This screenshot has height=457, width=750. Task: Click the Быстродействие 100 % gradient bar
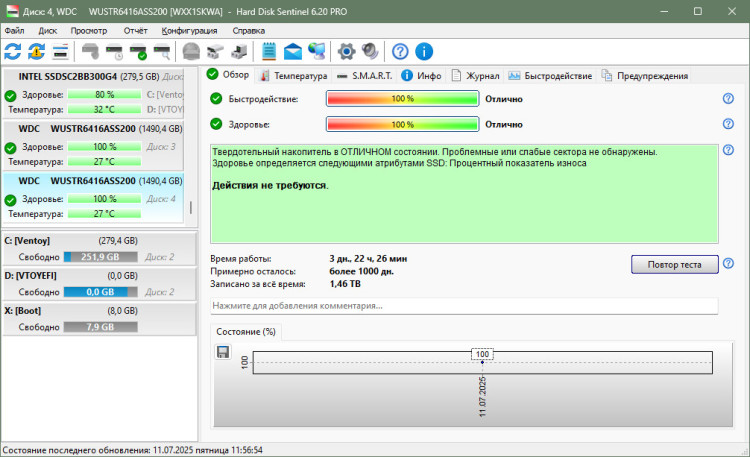click(x=402, y=99)
